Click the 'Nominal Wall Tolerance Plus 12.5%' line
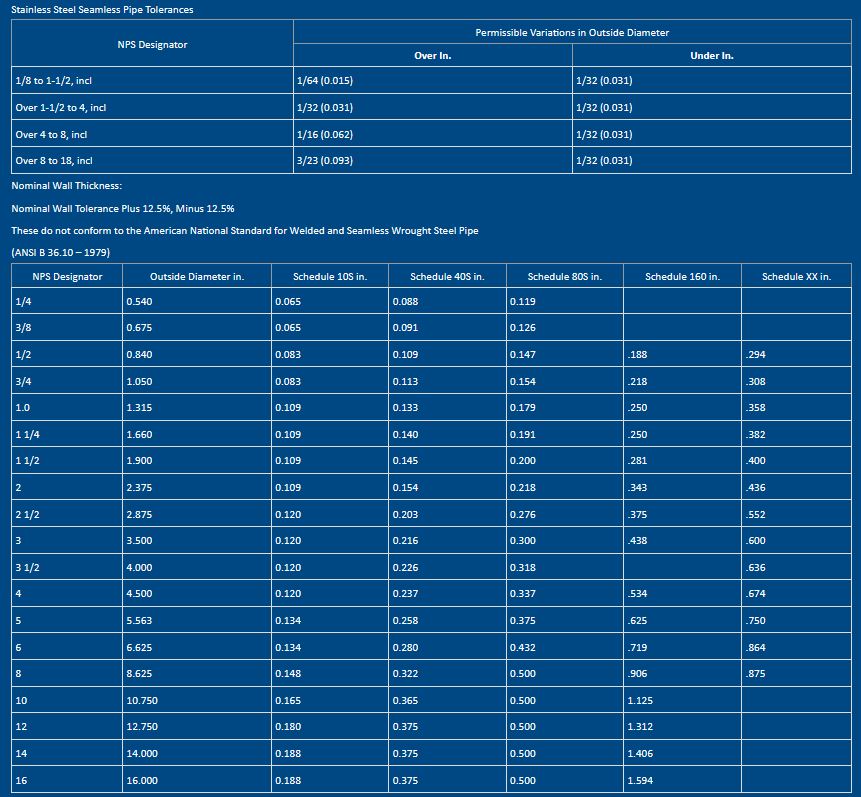Viewport: 861px width, 797px height. tap(122, 208)
